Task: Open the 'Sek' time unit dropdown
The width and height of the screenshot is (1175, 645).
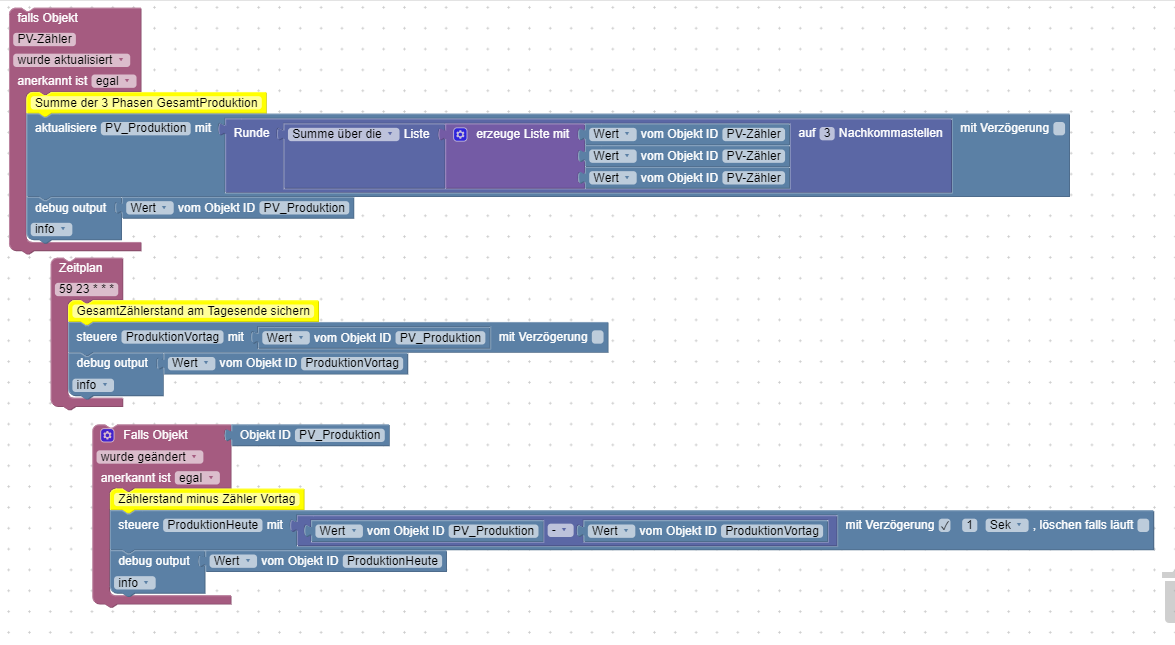Action: [x=1006, y=525]
